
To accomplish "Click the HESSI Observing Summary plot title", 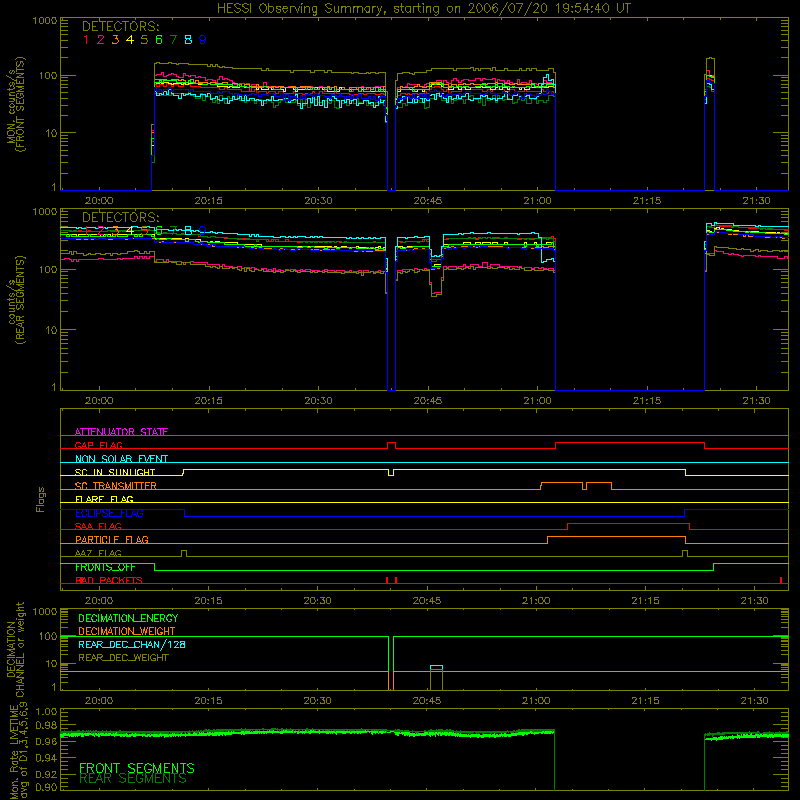I will pyautogui.click(x=424, y=9).
